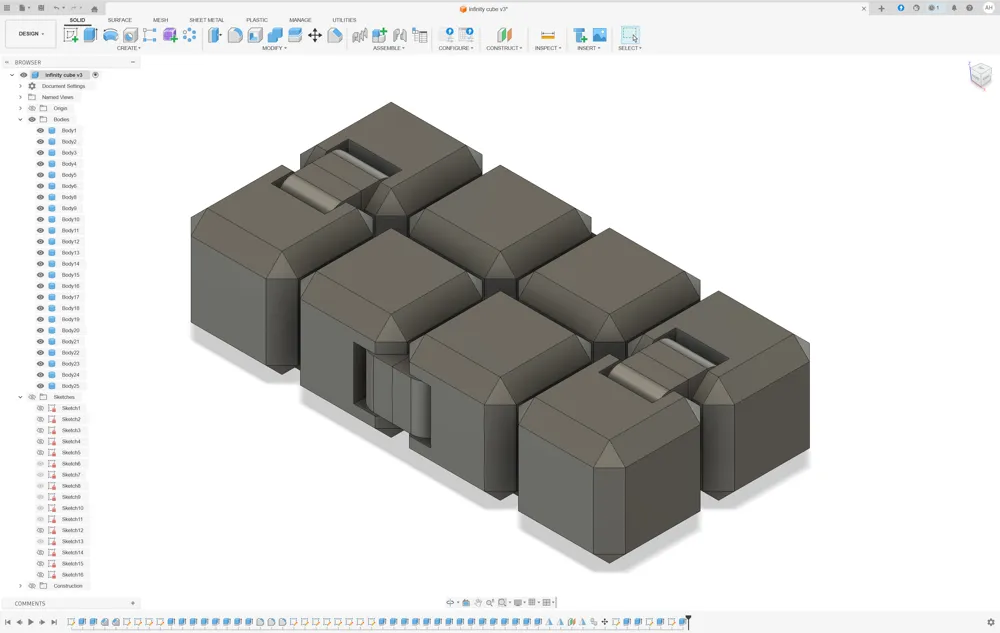The image size is (1000, 633).
Task: Select the Revolve tool
Action: (110, 35)
